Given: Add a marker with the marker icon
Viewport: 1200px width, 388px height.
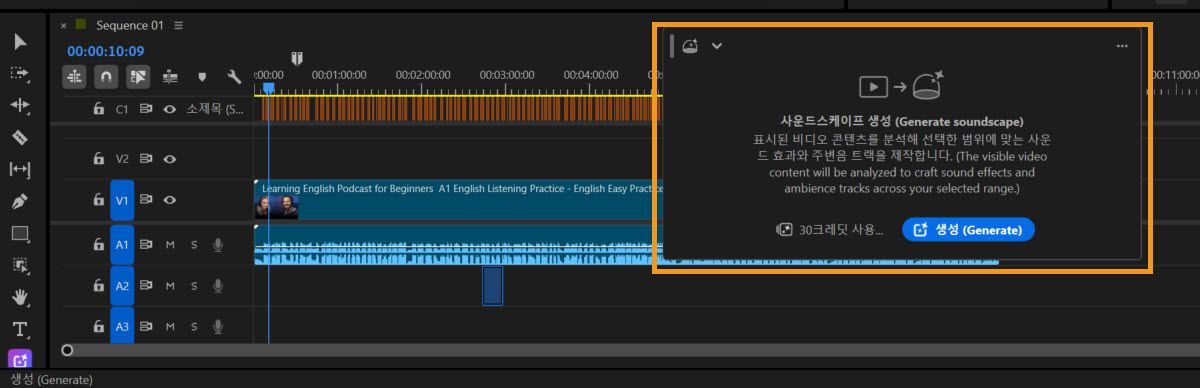Looking at the screenshot, I should point(202,76).
